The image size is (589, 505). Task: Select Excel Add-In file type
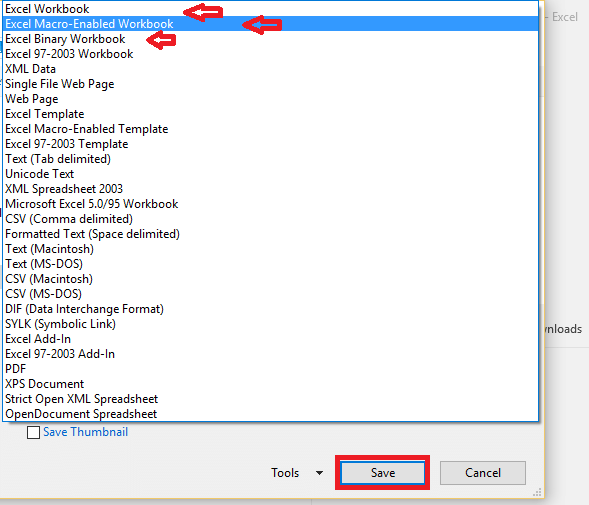270,339
